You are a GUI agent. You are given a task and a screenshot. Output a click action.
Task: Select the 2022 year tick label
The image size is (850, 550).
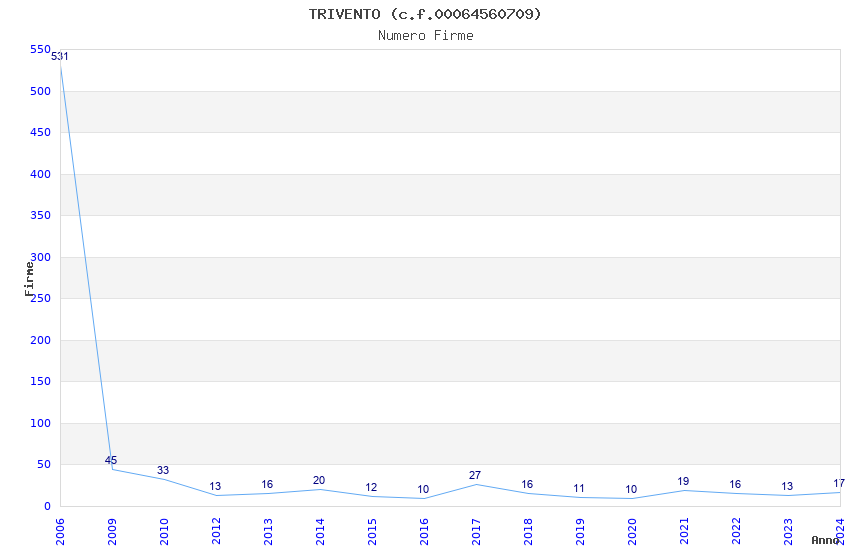pyautogui.click(x=736, y=532)
